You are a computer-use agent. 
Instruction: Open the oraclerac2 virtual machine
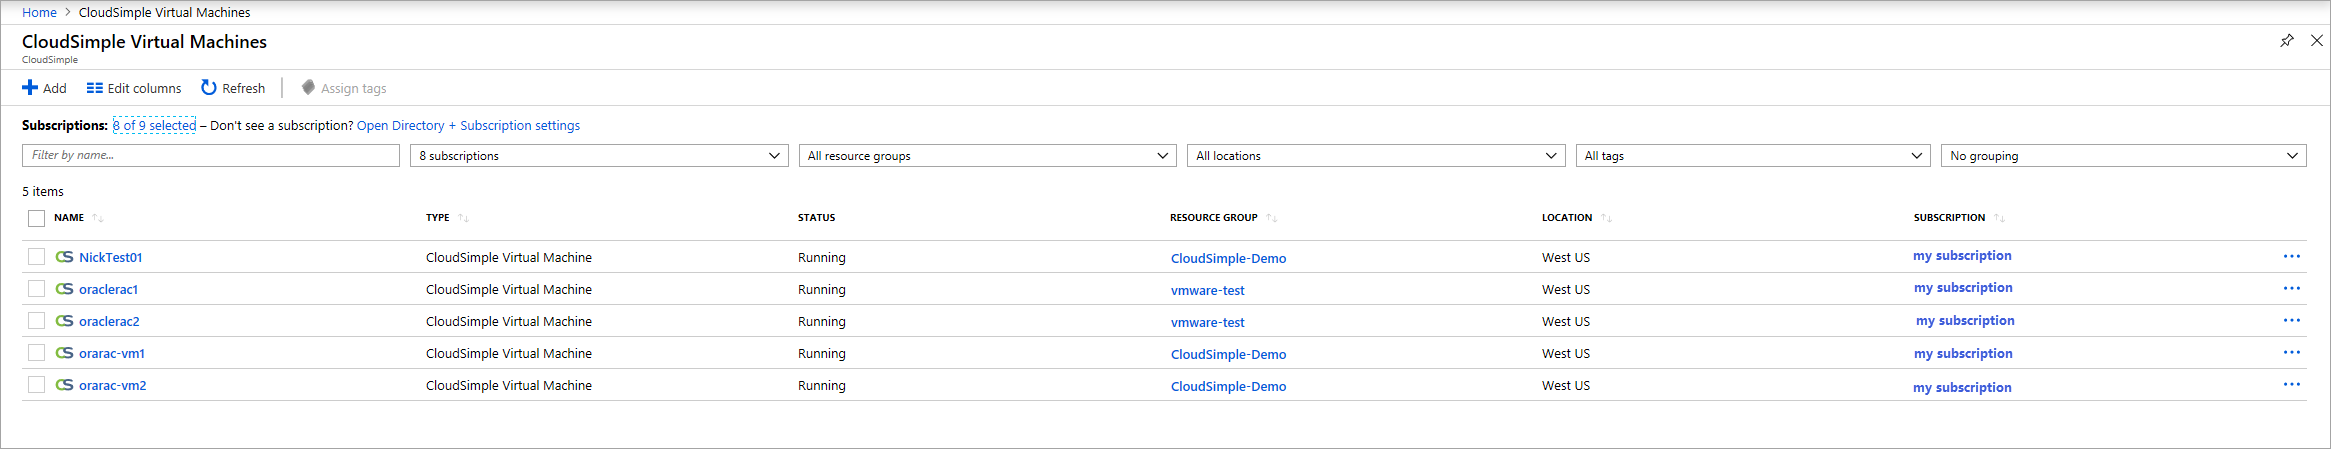tap(109, 321)
